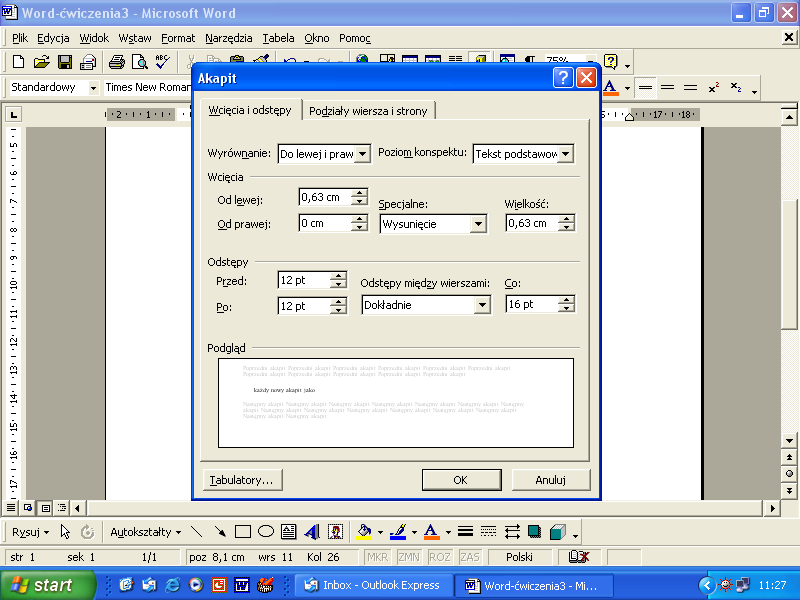Create a new blank document
800x600 pixels.
click(x=17, y=62)
